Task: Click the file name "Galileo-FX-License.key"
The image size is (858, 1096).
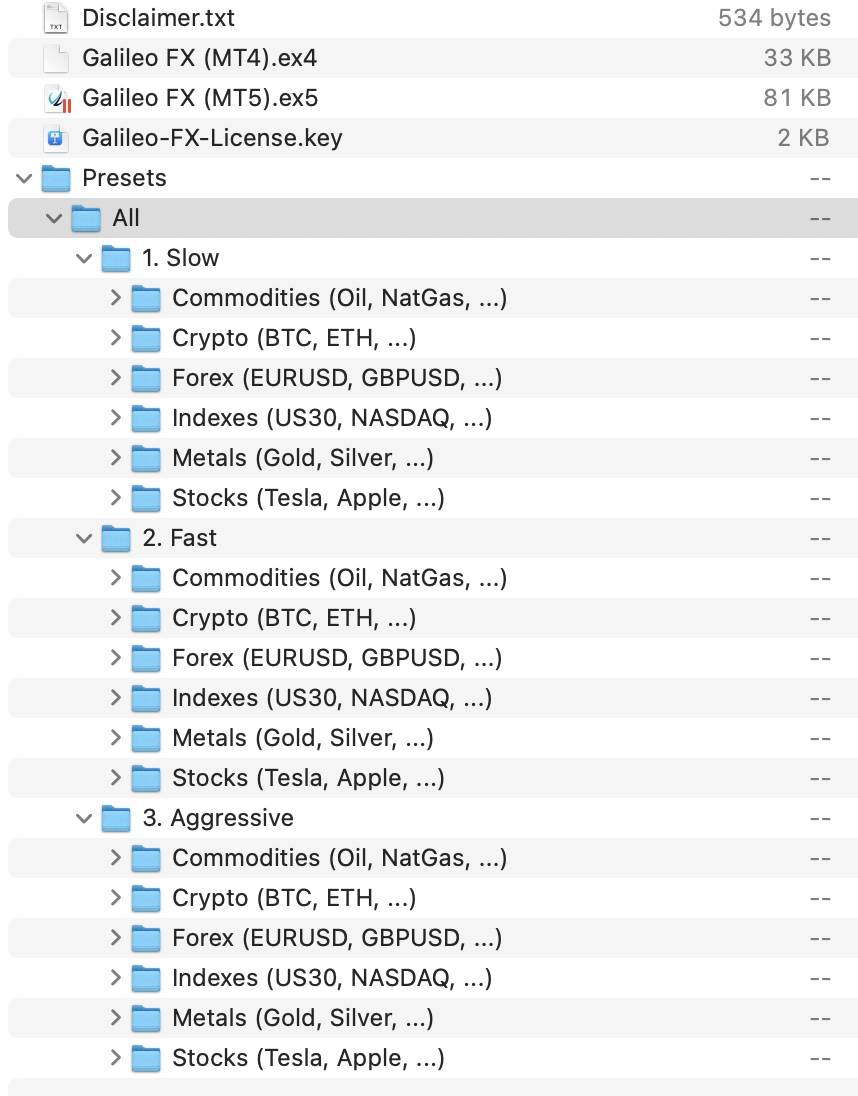Action: click(x=212, y=138)
